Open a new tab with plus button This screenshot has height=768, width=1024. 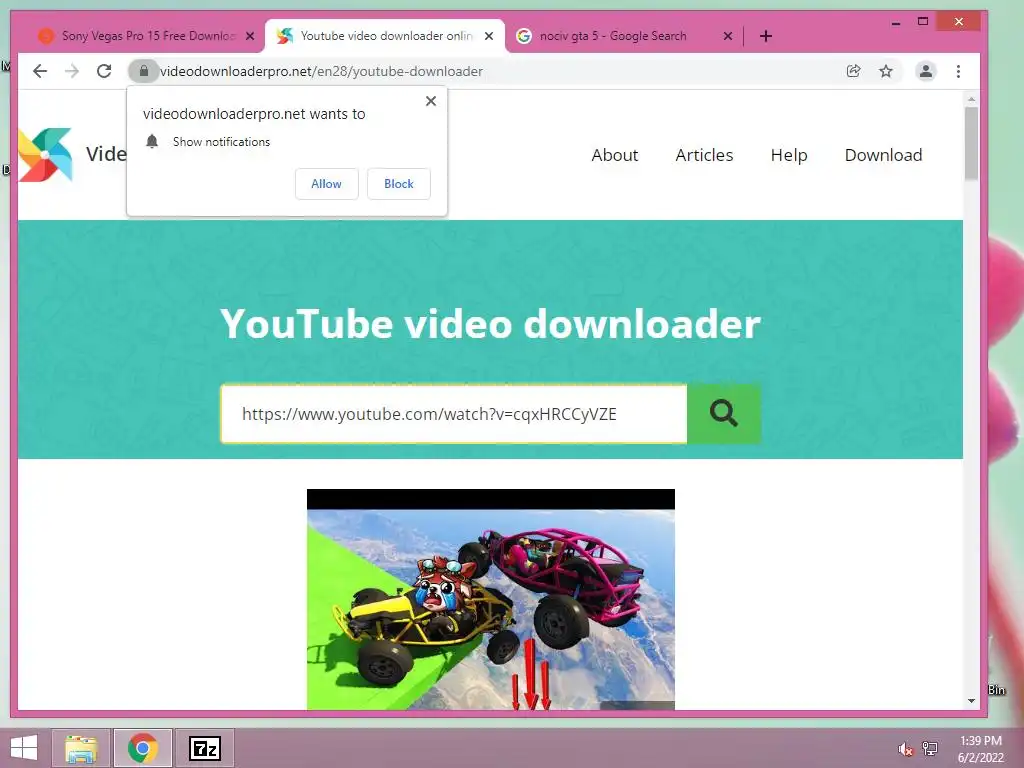766,36
